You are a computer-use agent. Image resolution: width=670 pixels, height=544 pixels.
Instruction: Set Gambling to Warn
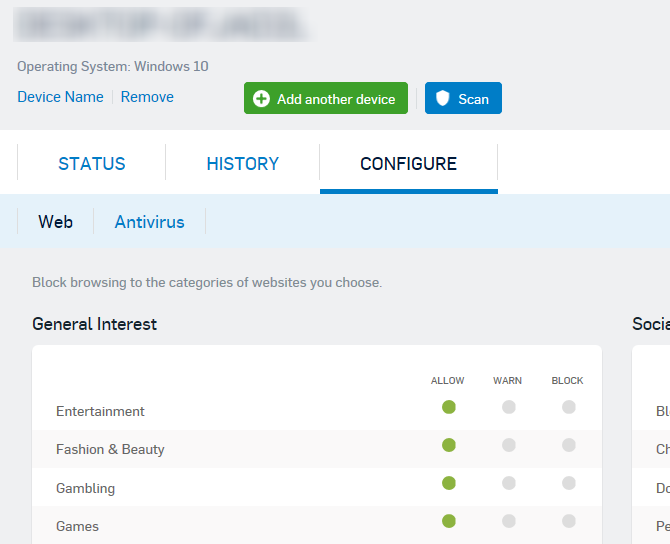[508, 483]
